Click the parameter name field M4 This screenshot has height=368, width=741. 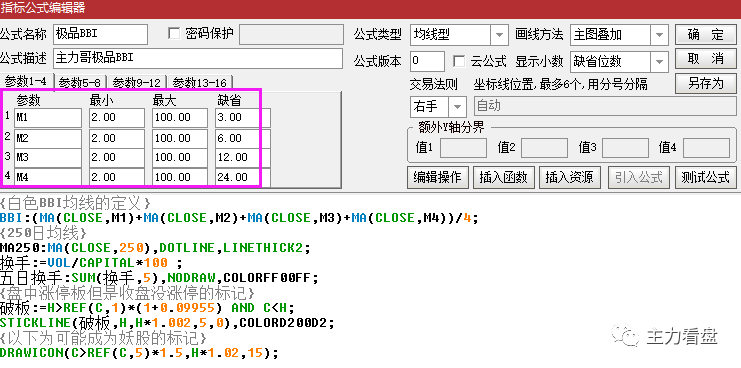pos(48,177)
